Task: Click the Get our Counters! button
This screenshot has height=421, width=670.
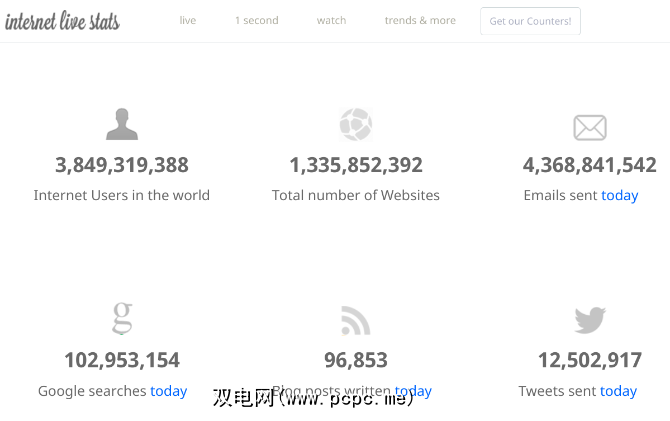Action: tap(530, 21)
